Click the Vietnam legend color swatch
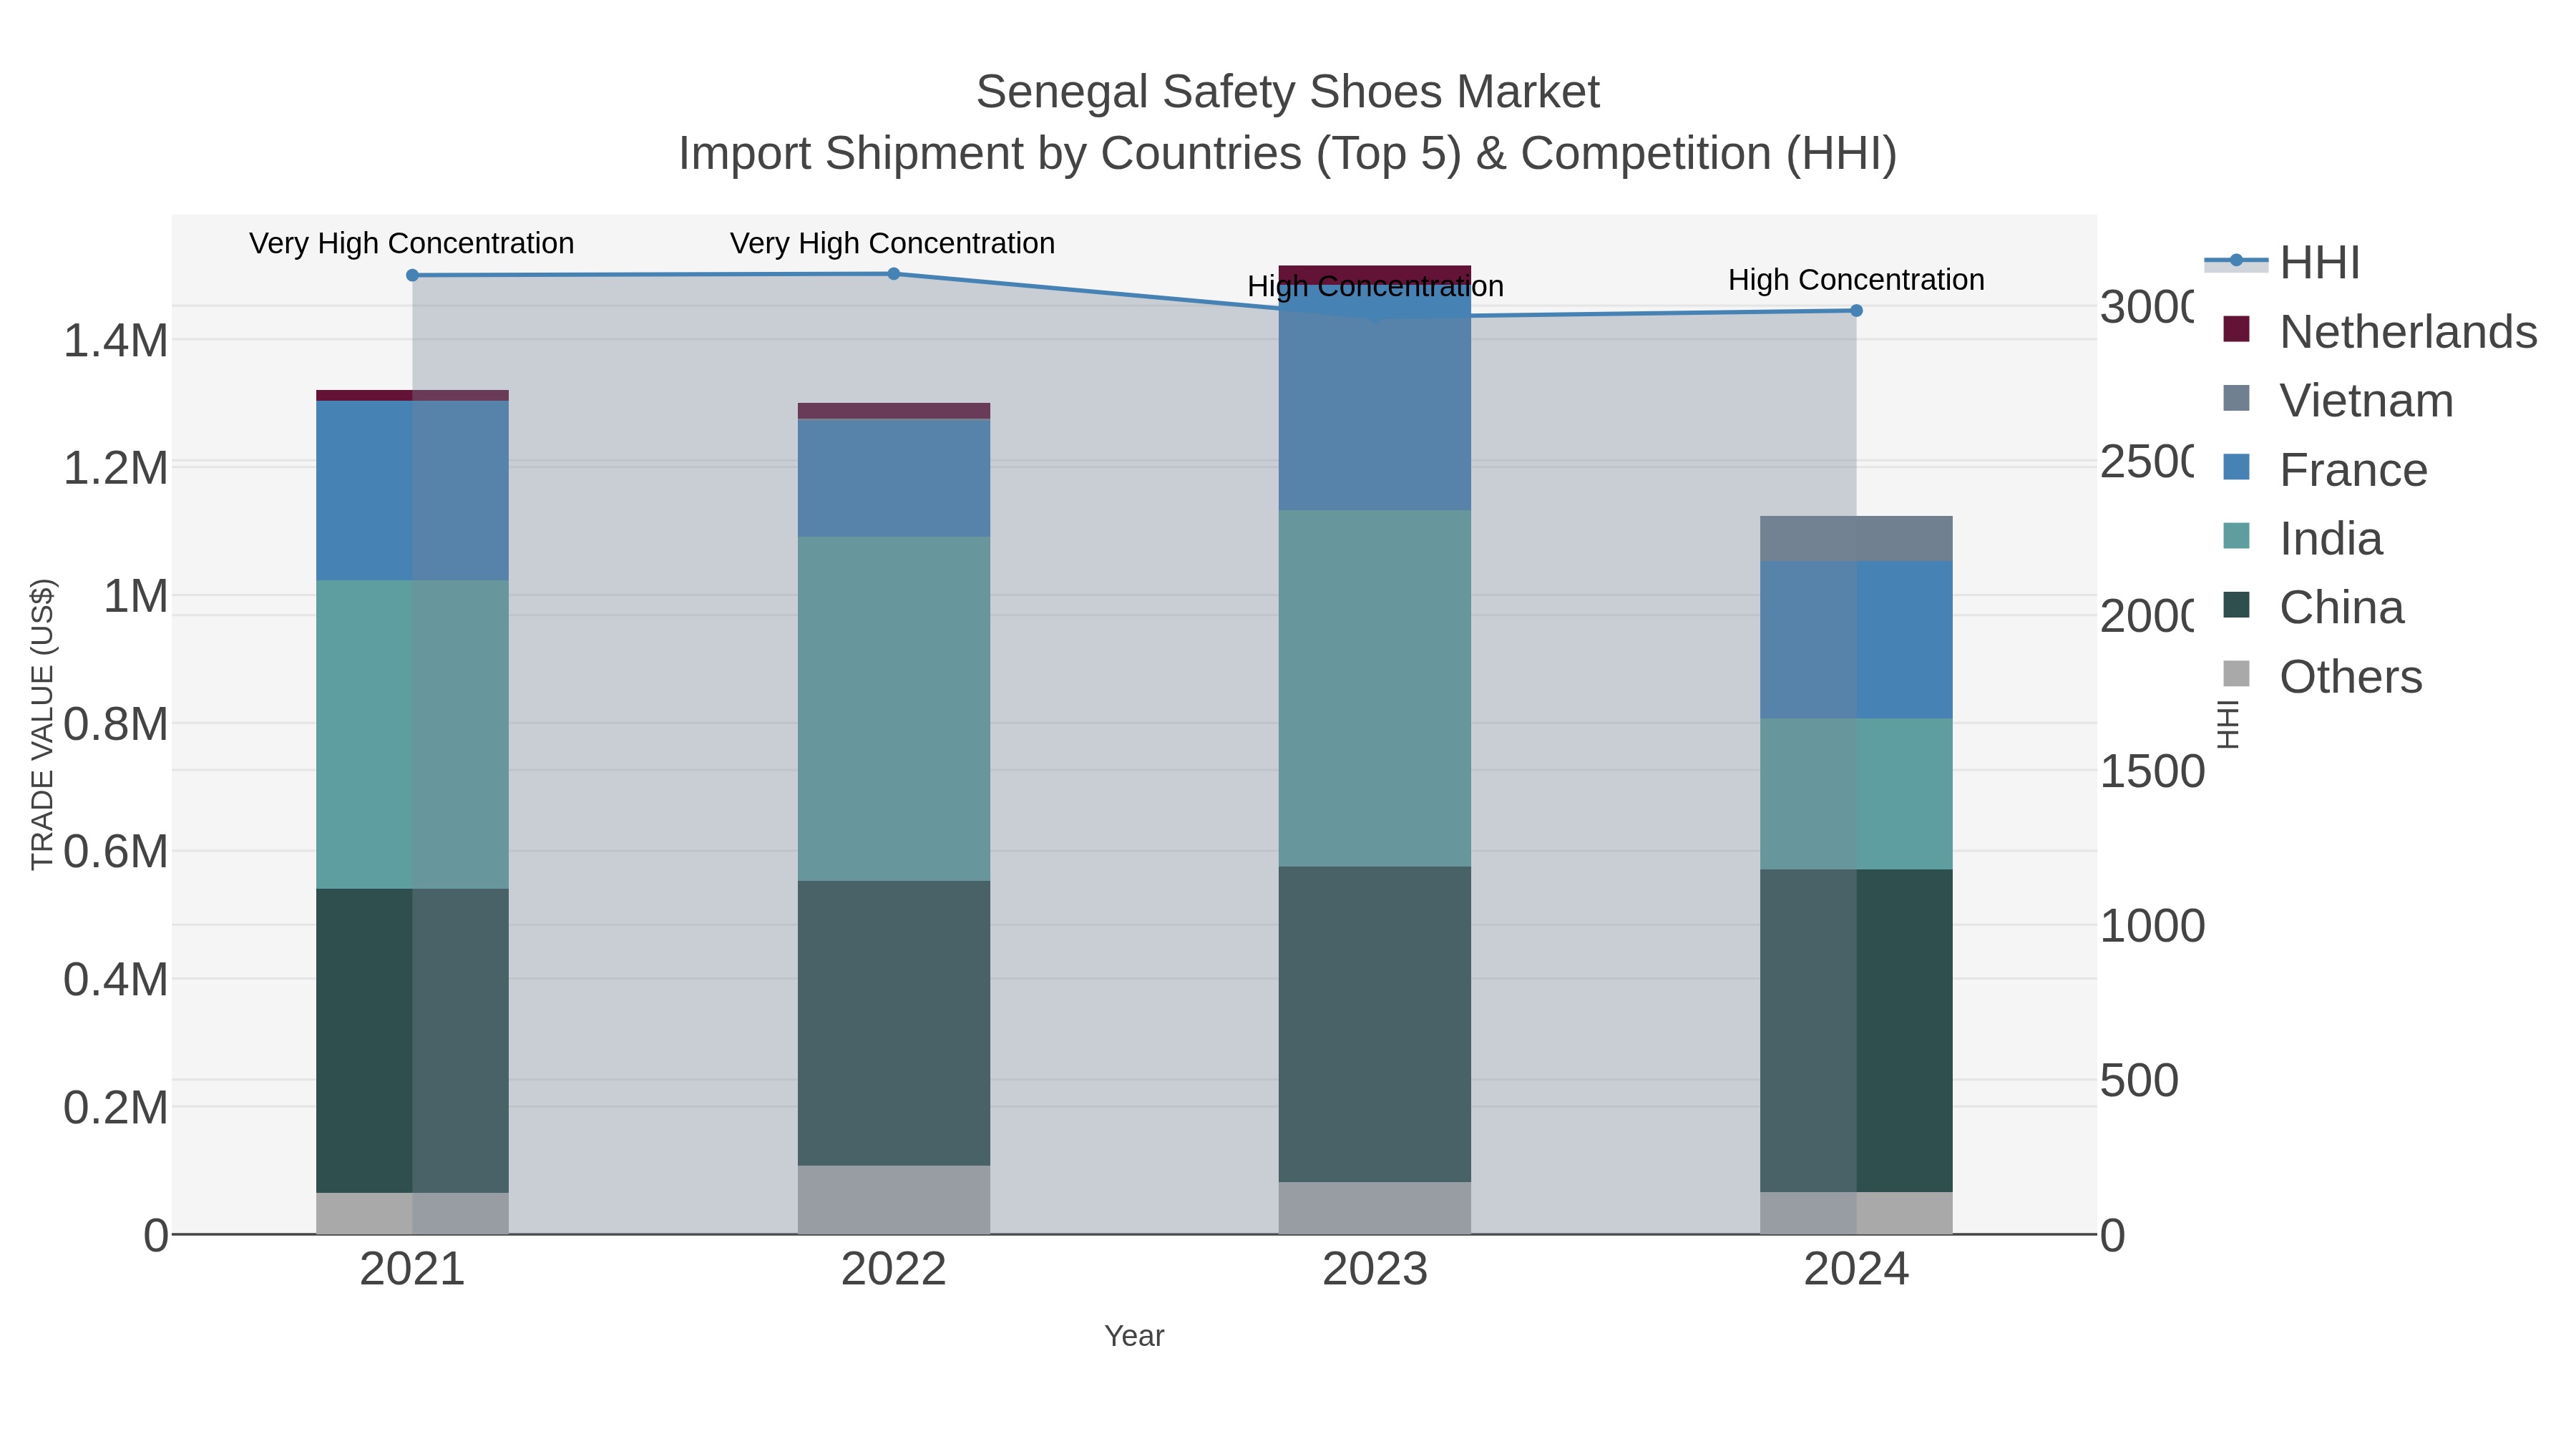This screenshot has height=1449, width=2576. click(2236, 398)
